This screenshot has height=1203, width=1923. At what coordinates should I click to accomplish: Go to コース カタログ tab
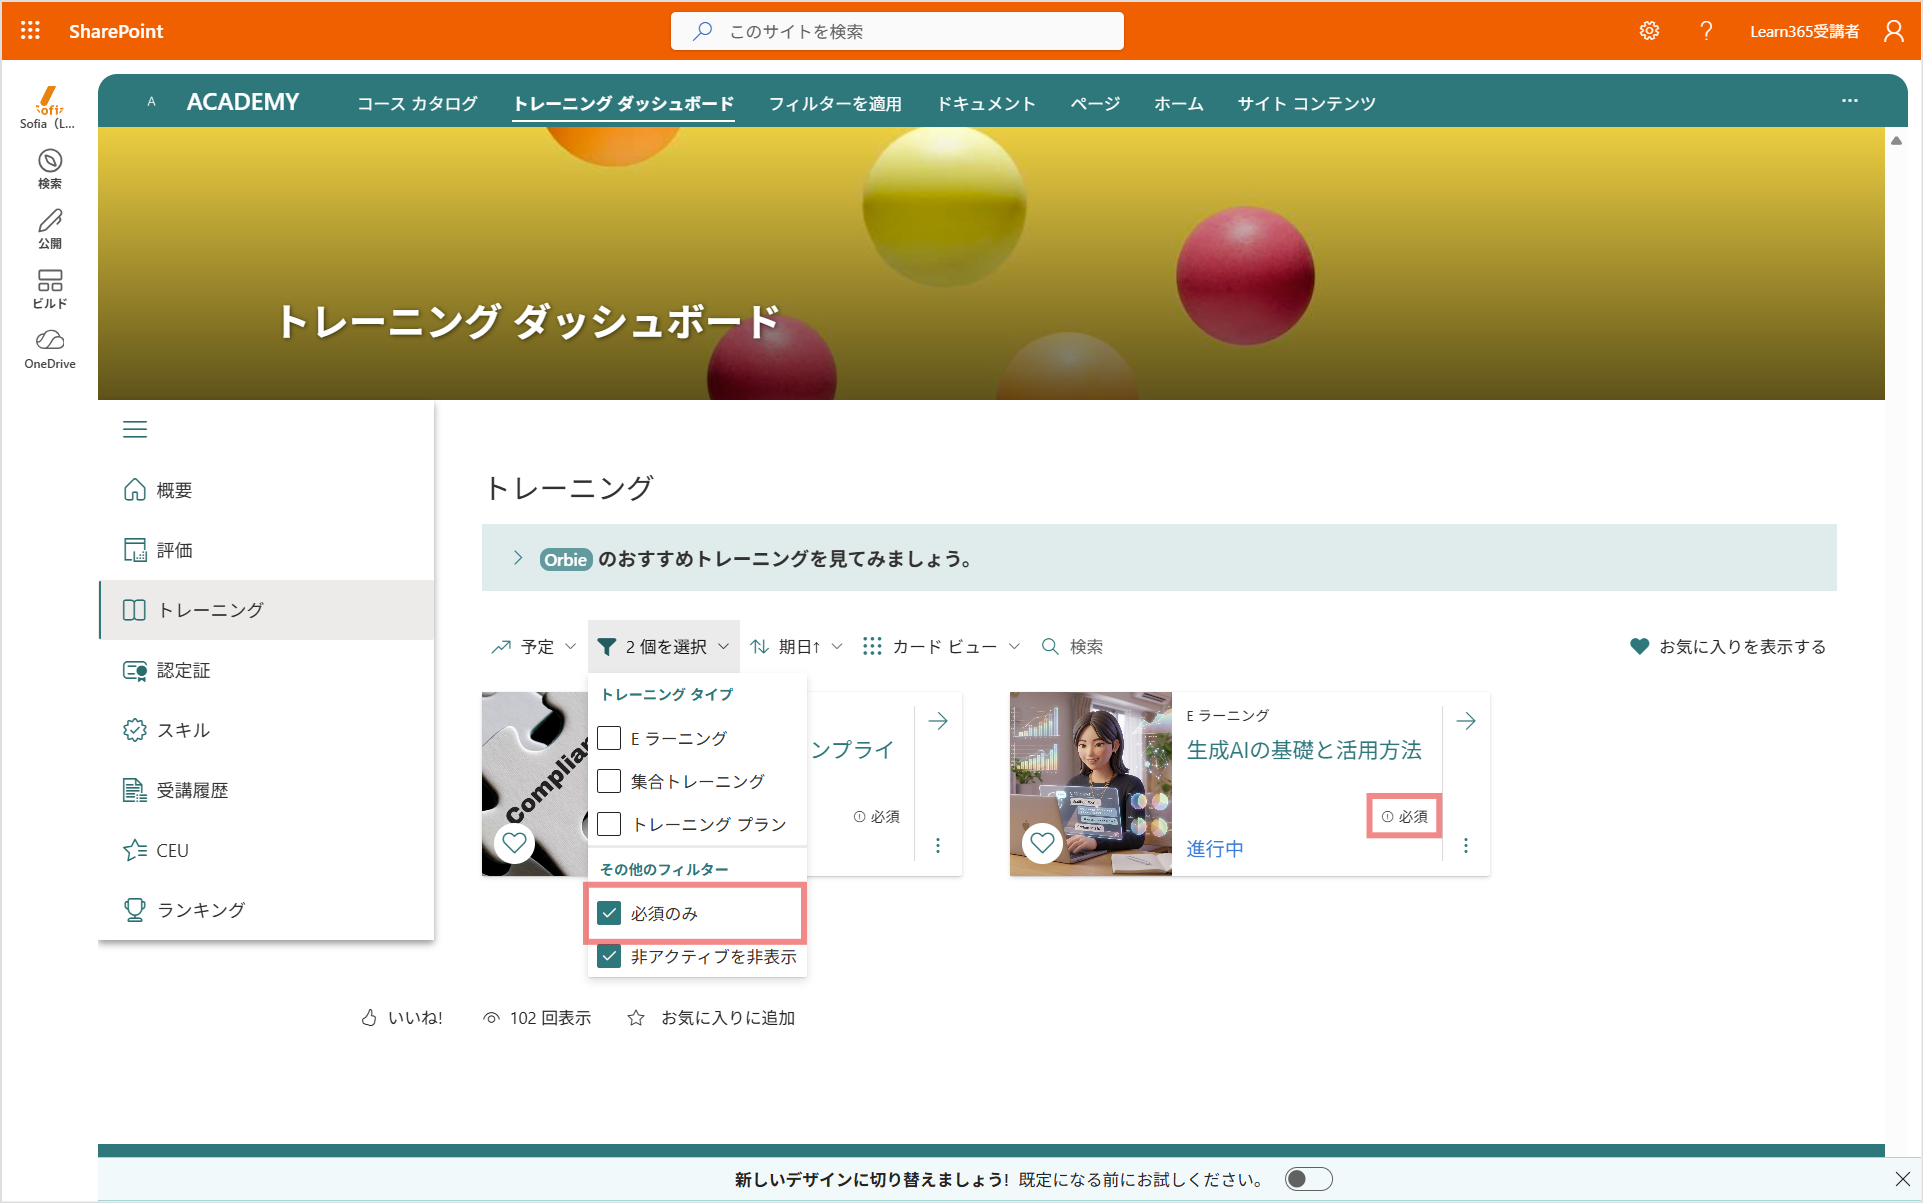417,103
